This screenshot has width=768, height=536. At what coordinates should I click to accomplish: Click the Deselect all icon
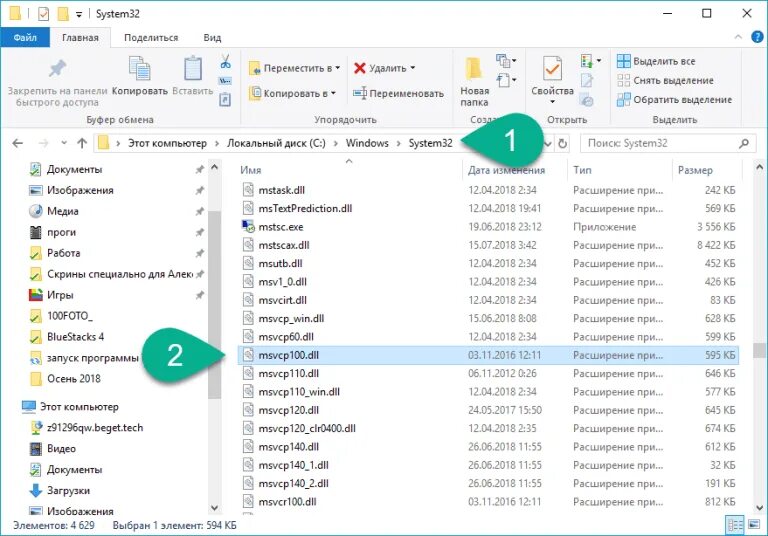624,80
